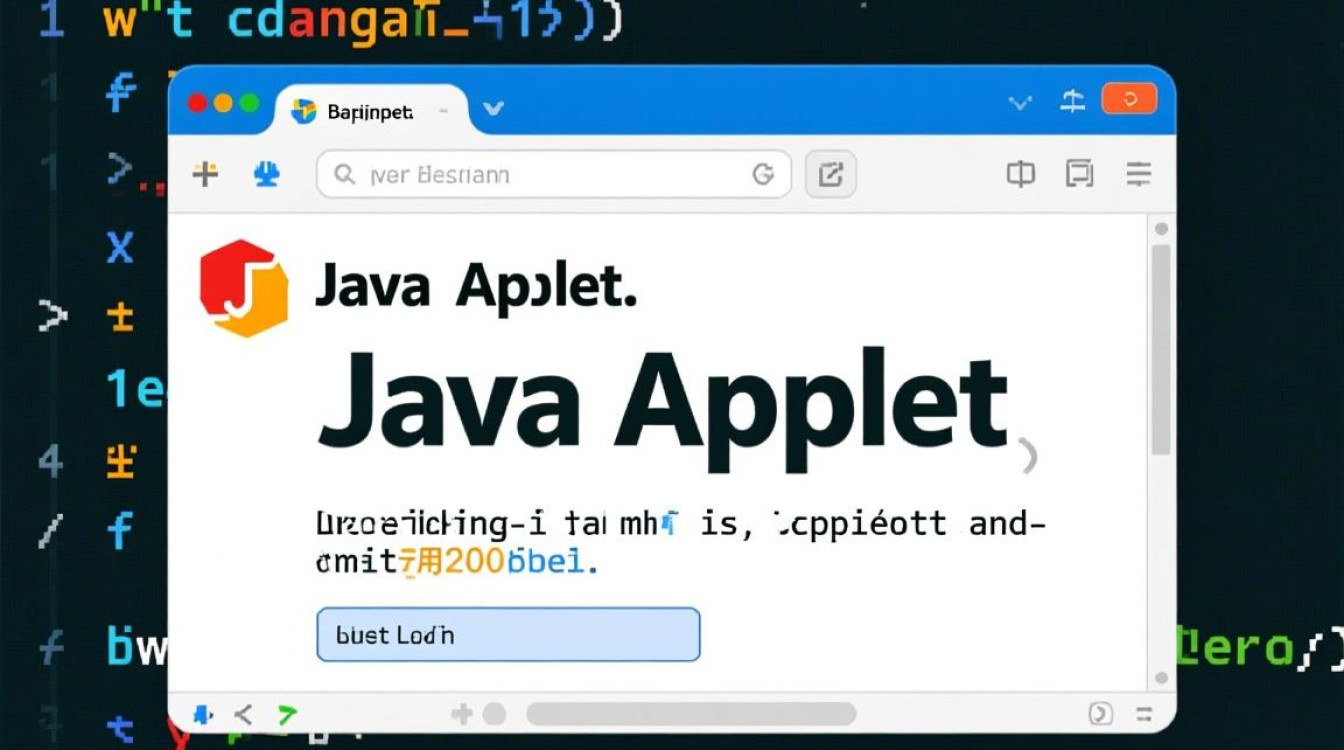Click the gray progress bar at the bottom
This screenshot has width=1344, height=750.
(x=695, y=714)
